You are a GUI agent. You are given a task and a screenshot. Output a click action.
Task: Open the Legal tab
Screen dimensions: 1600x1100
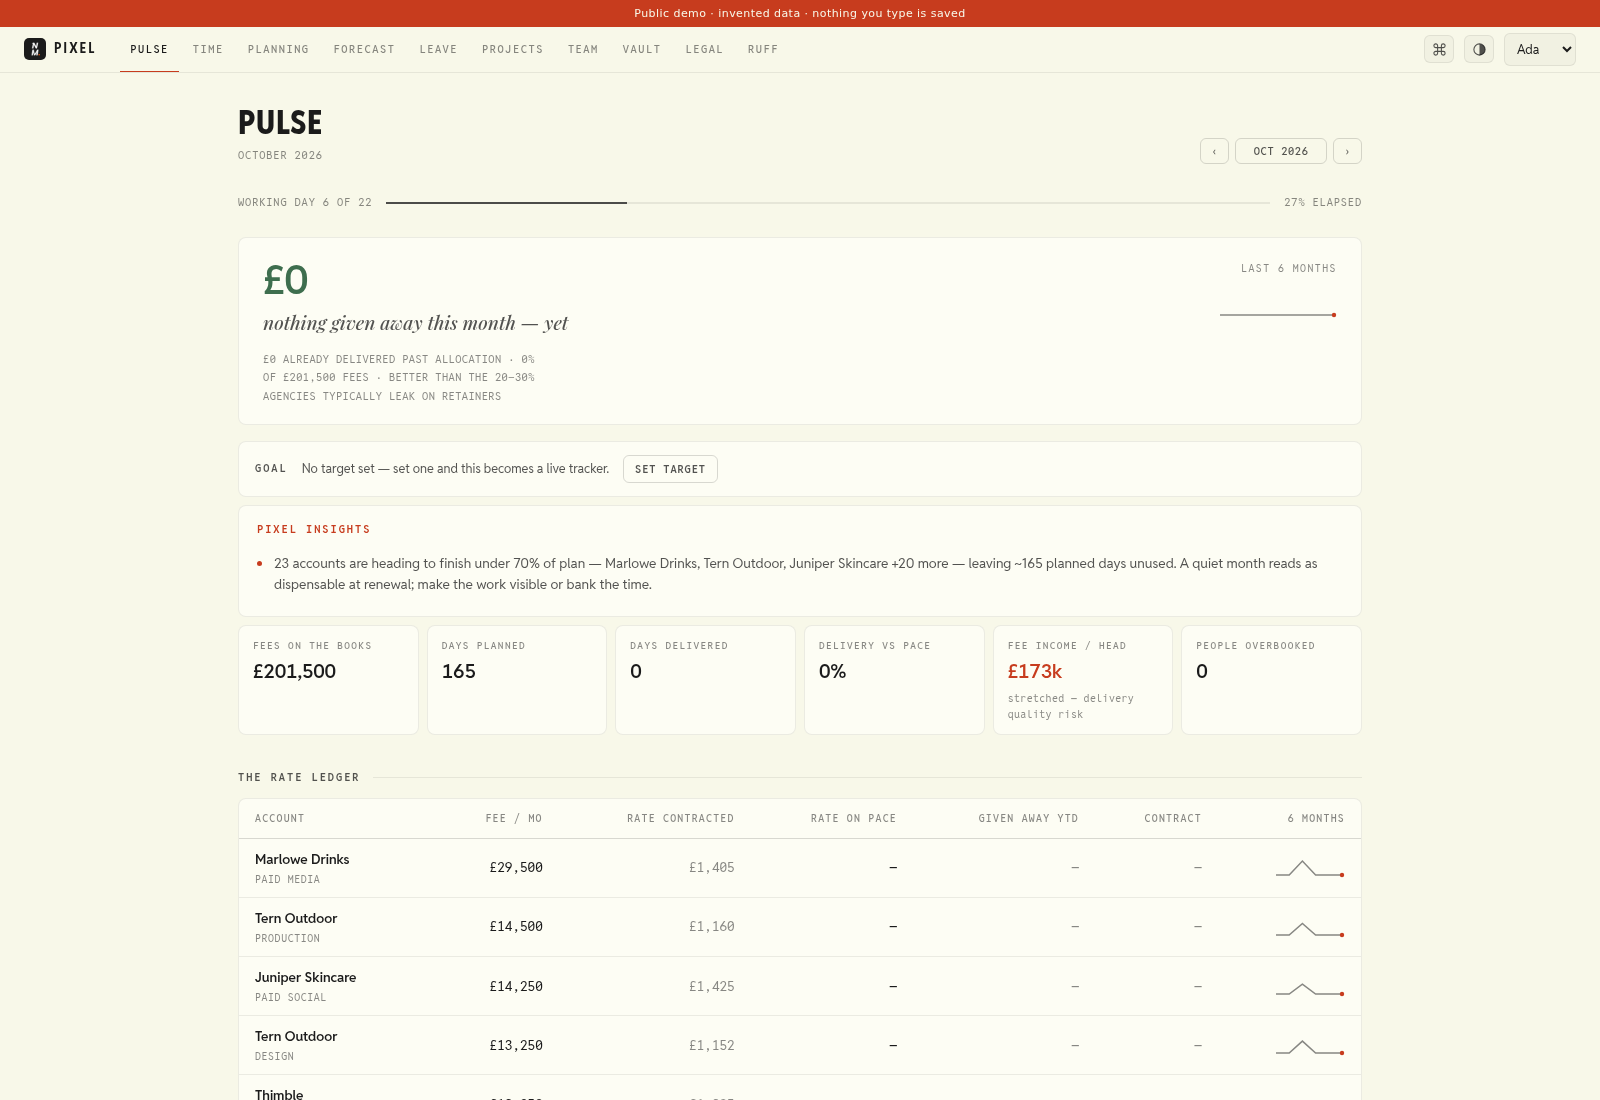point(704,49)
